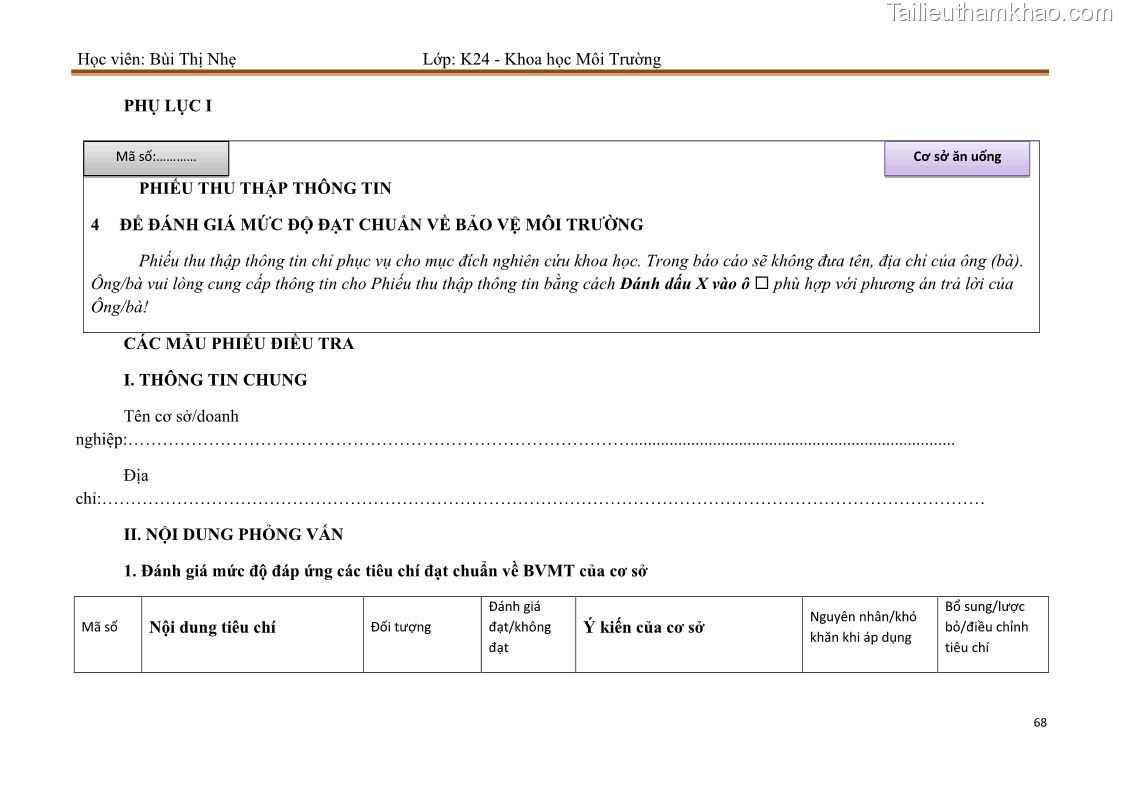1123x794 pixels.
Task: Click the "Cơ sở ăn uống" purple button
Action: [956, 157]
